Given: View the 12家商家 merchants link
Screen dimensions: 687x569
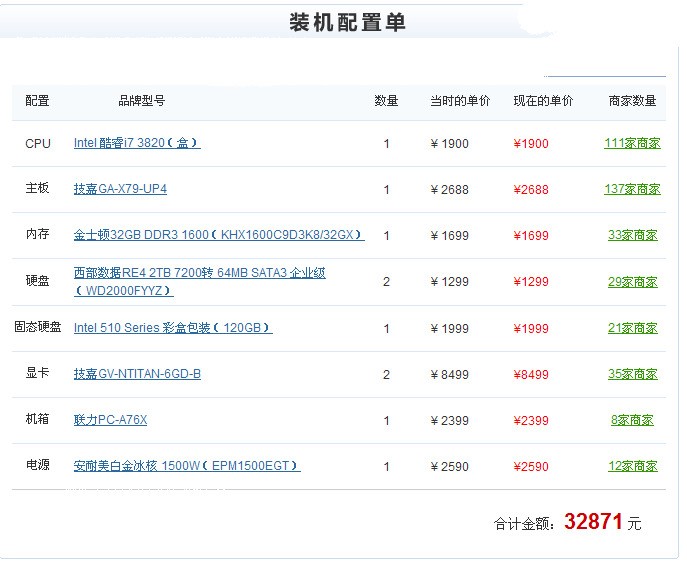Looking at the screenshot, I should [633, 466].
